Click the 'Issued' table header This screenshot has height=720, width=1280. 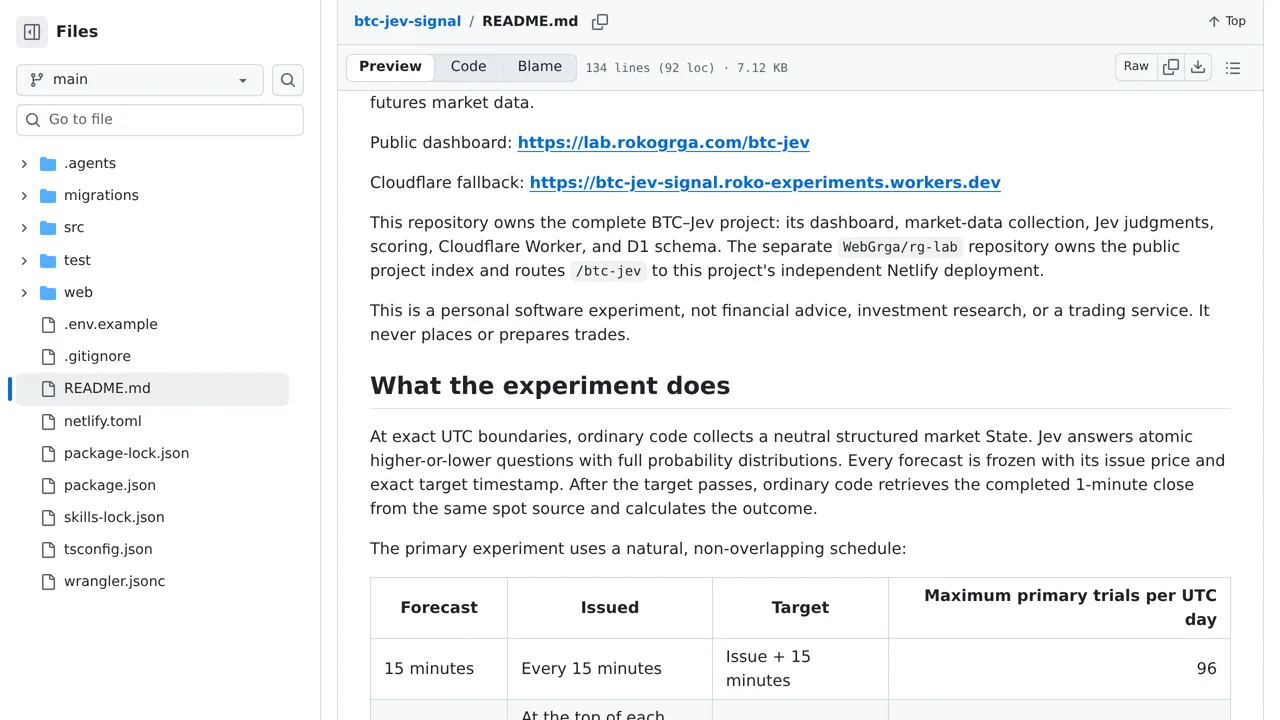610,608
